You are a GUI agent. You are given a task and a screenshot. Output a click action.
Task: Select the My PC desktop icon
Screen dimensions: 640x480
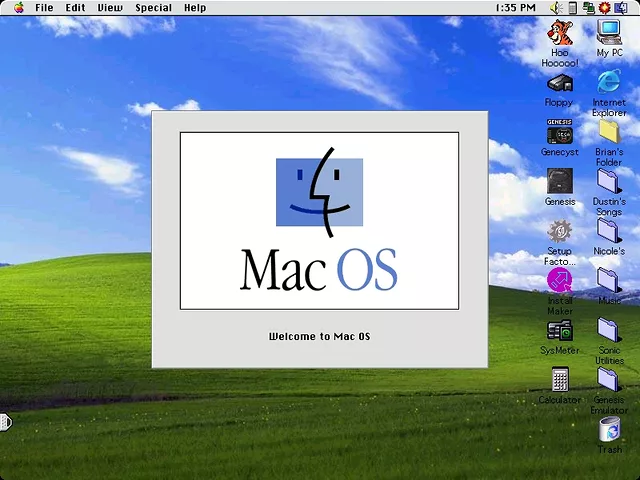pyautogui.click(x=609, y=32)
